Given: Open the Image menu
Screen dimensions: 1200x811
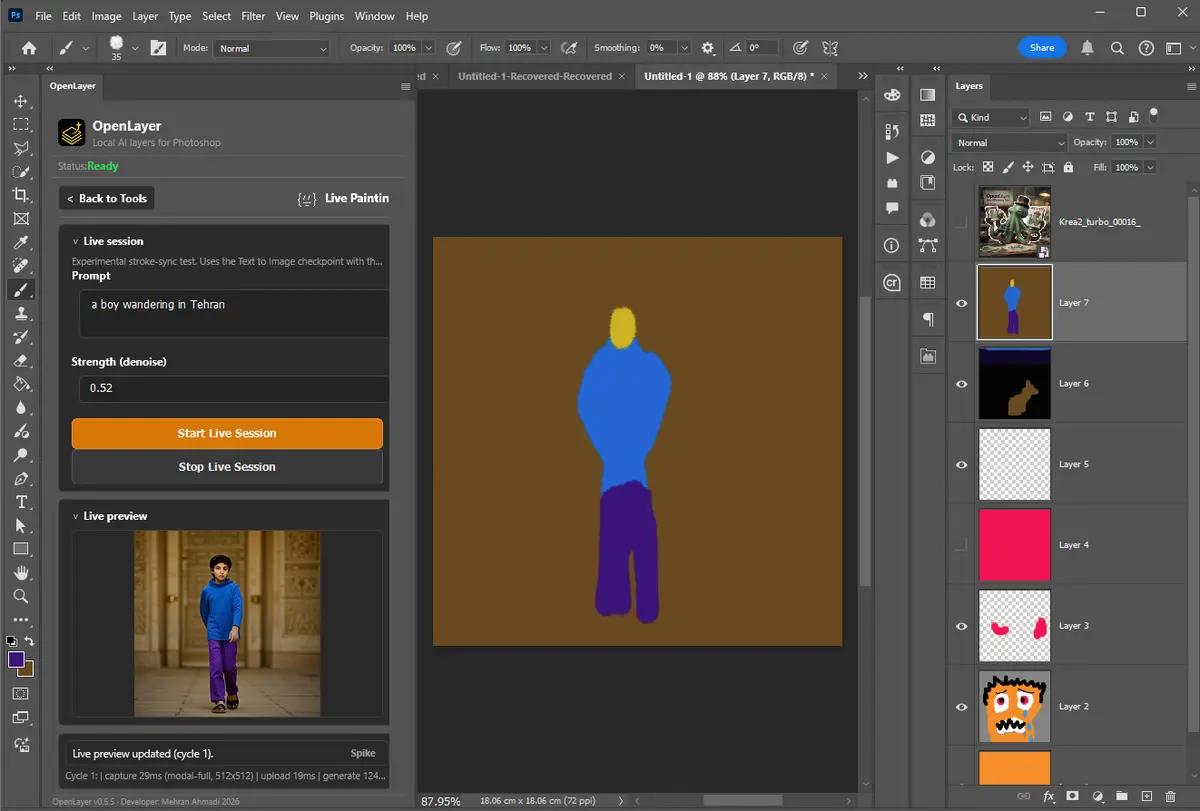Looking at the screenshot, I should 106,16.
